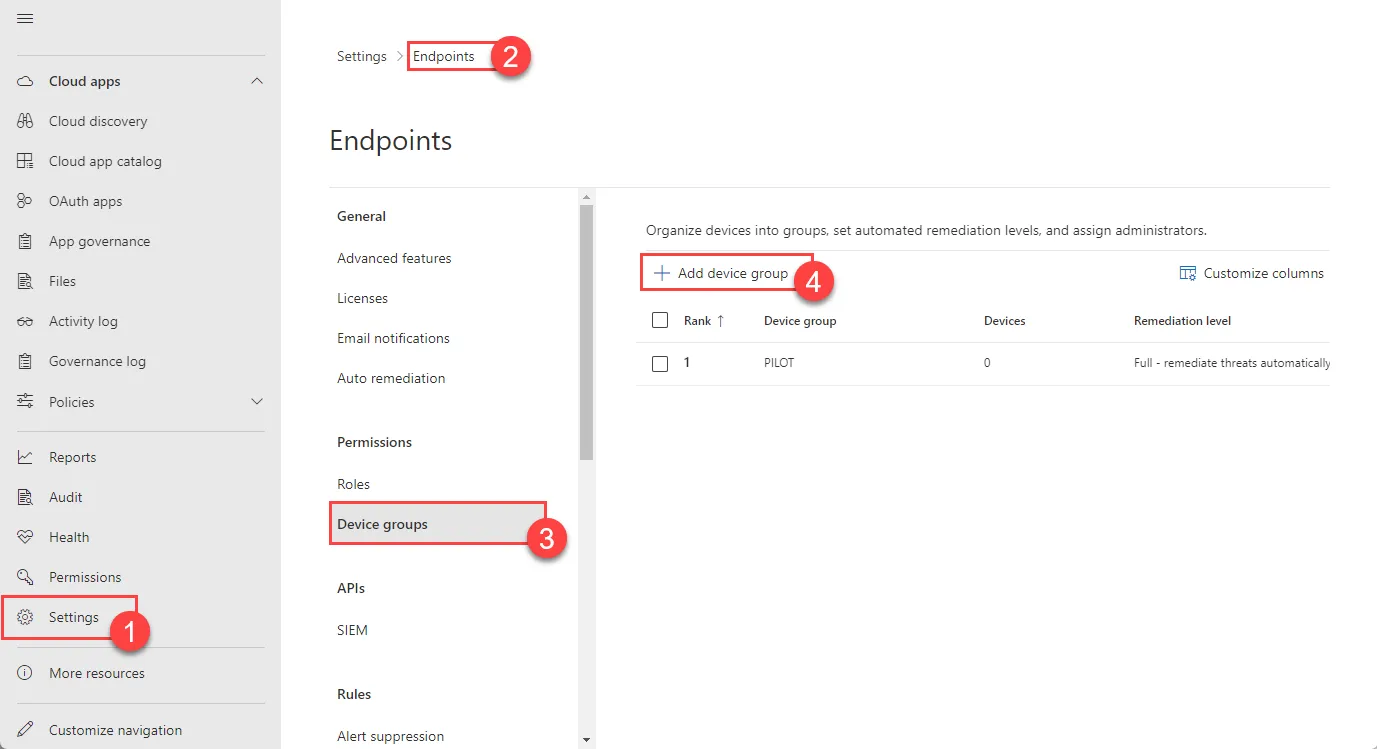Select Device groups in settings list
This screenshot has height=749, width=1377.
438,524
